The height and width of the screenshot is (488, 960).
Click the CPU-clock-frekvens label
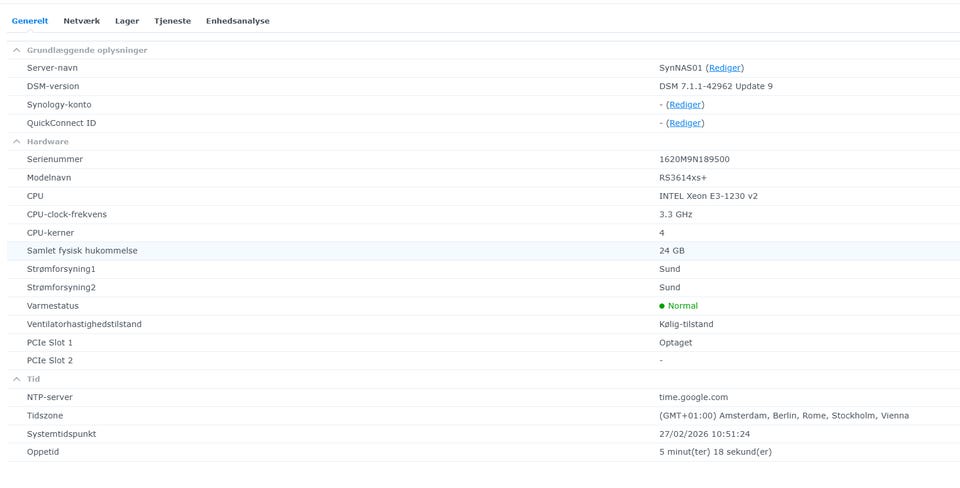coord(67,214)
